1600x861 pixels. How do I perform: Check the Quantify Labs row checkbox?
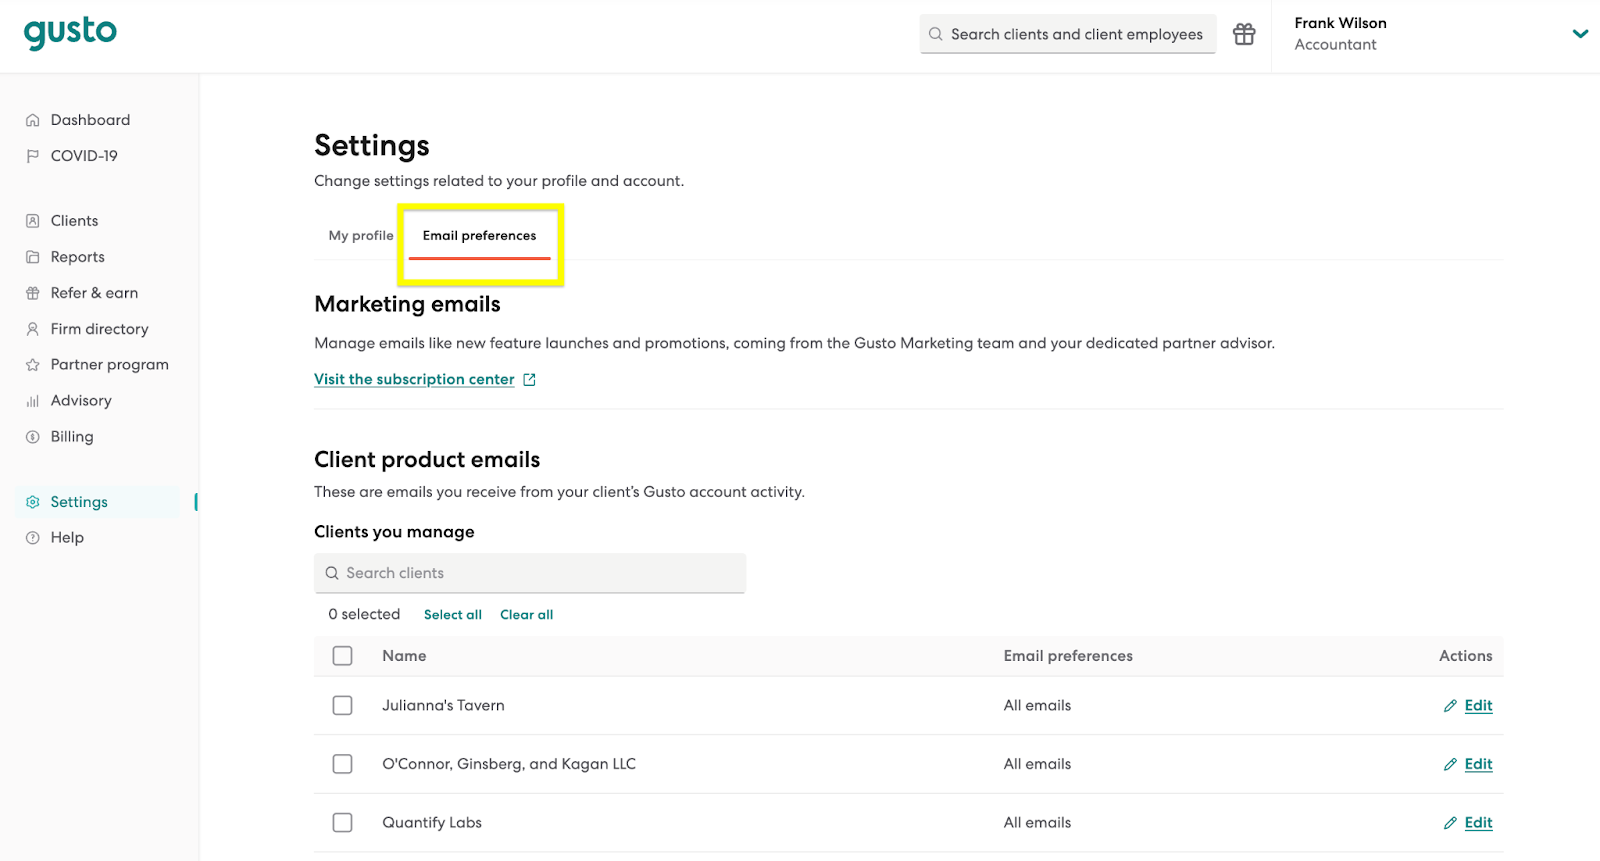click(x=343, y=823)
